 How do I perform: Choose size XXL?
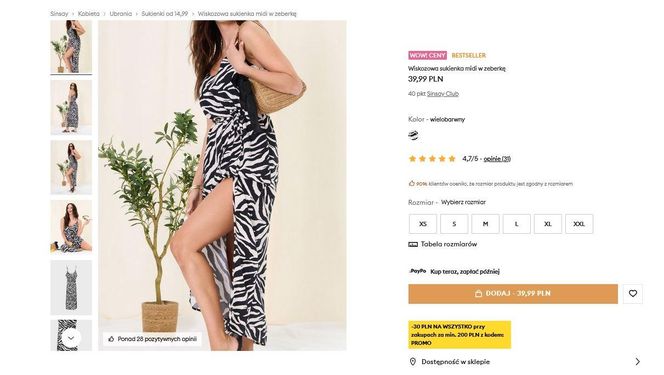[x=579, y=224]
